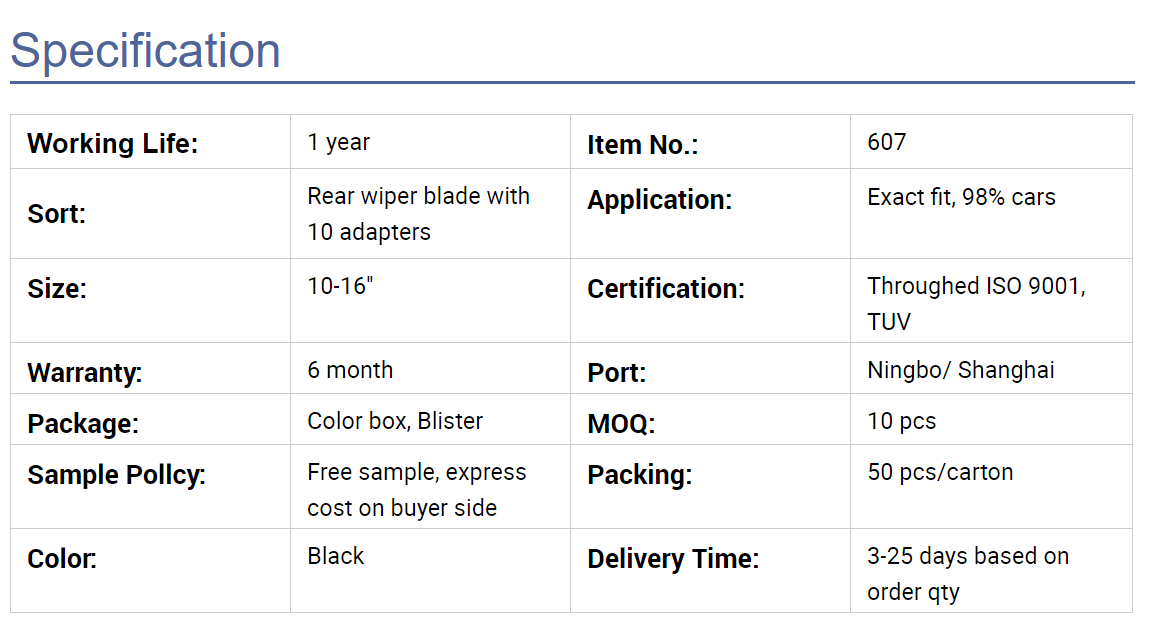
Task: Select the Working Life label cell
Action: point(151,142)
